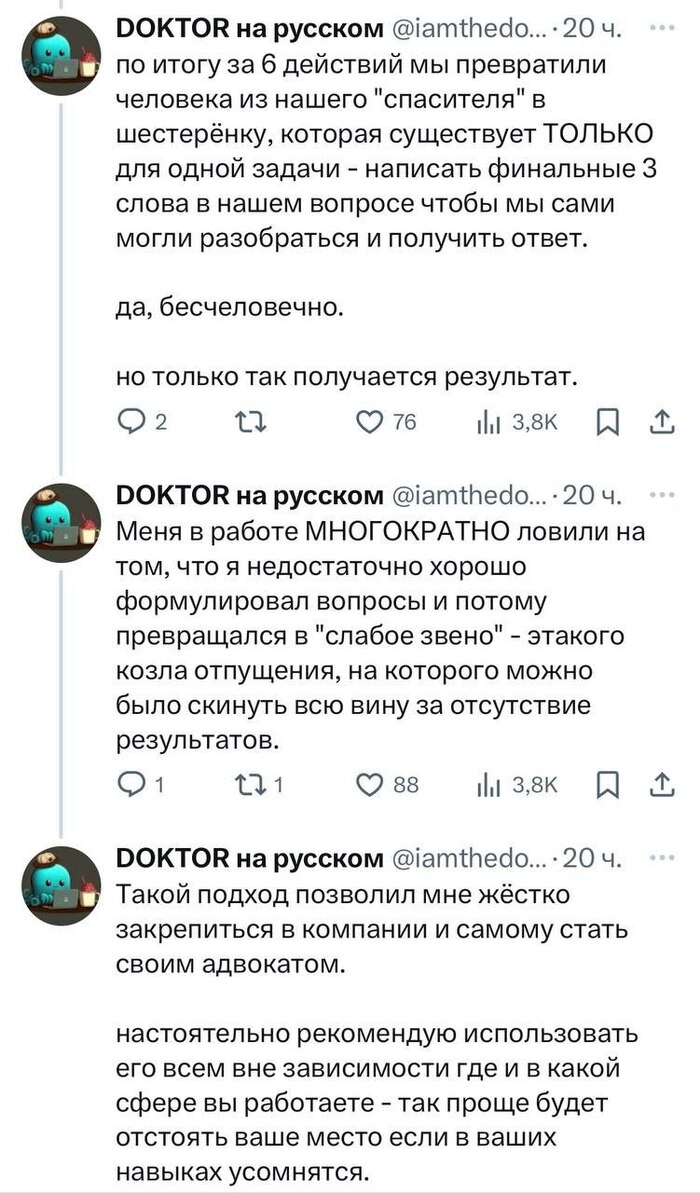The height and width of the screenshot is (1193, 700).
Task: Share the second tweet
Action: 661,786
